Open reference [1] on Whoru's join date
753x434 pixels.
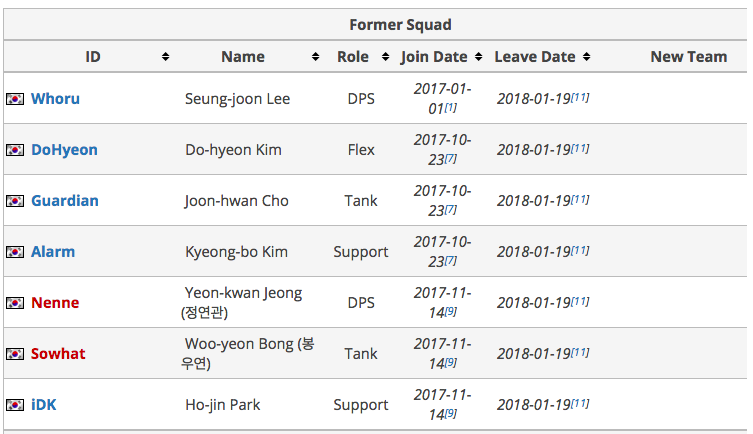450,107
